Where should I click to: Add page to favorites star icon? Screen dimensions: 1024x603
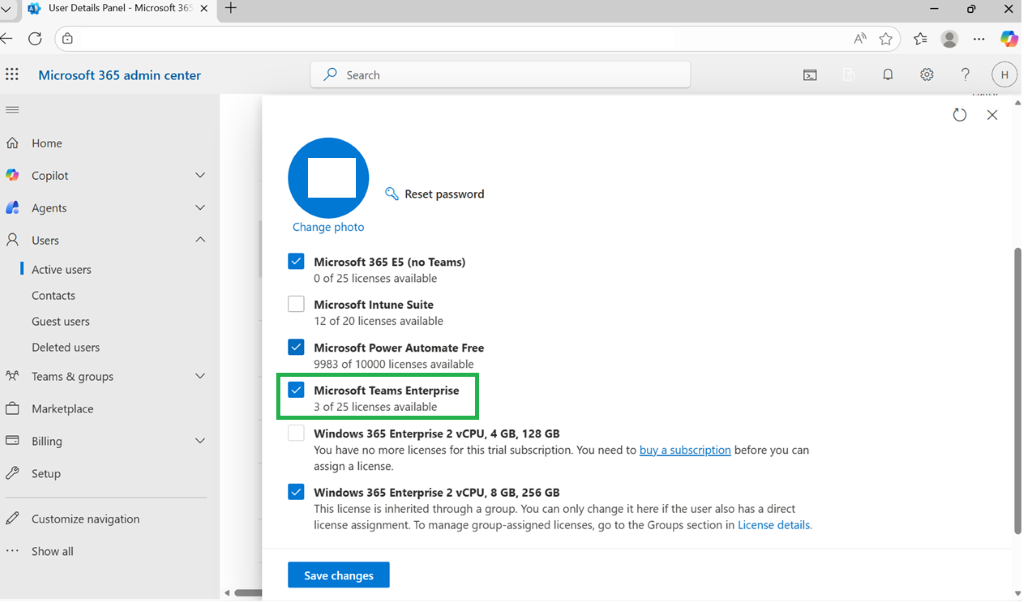(x=886, y=39)
